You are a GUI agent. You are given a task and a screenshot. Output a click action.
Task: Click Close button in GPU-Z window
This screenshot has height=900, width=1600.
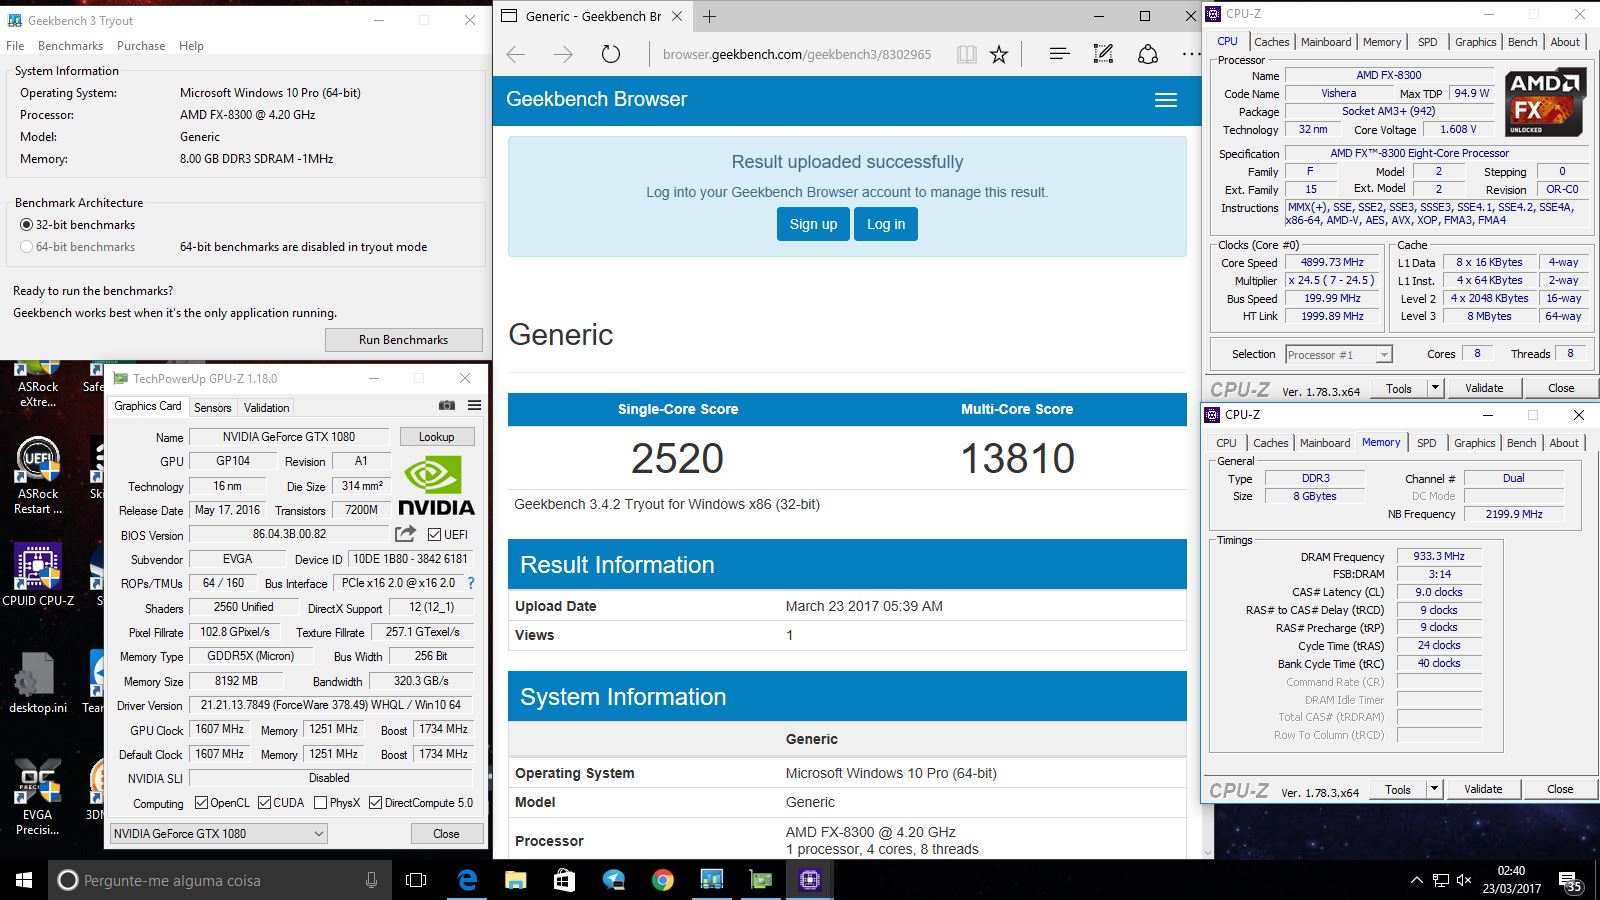446,833
